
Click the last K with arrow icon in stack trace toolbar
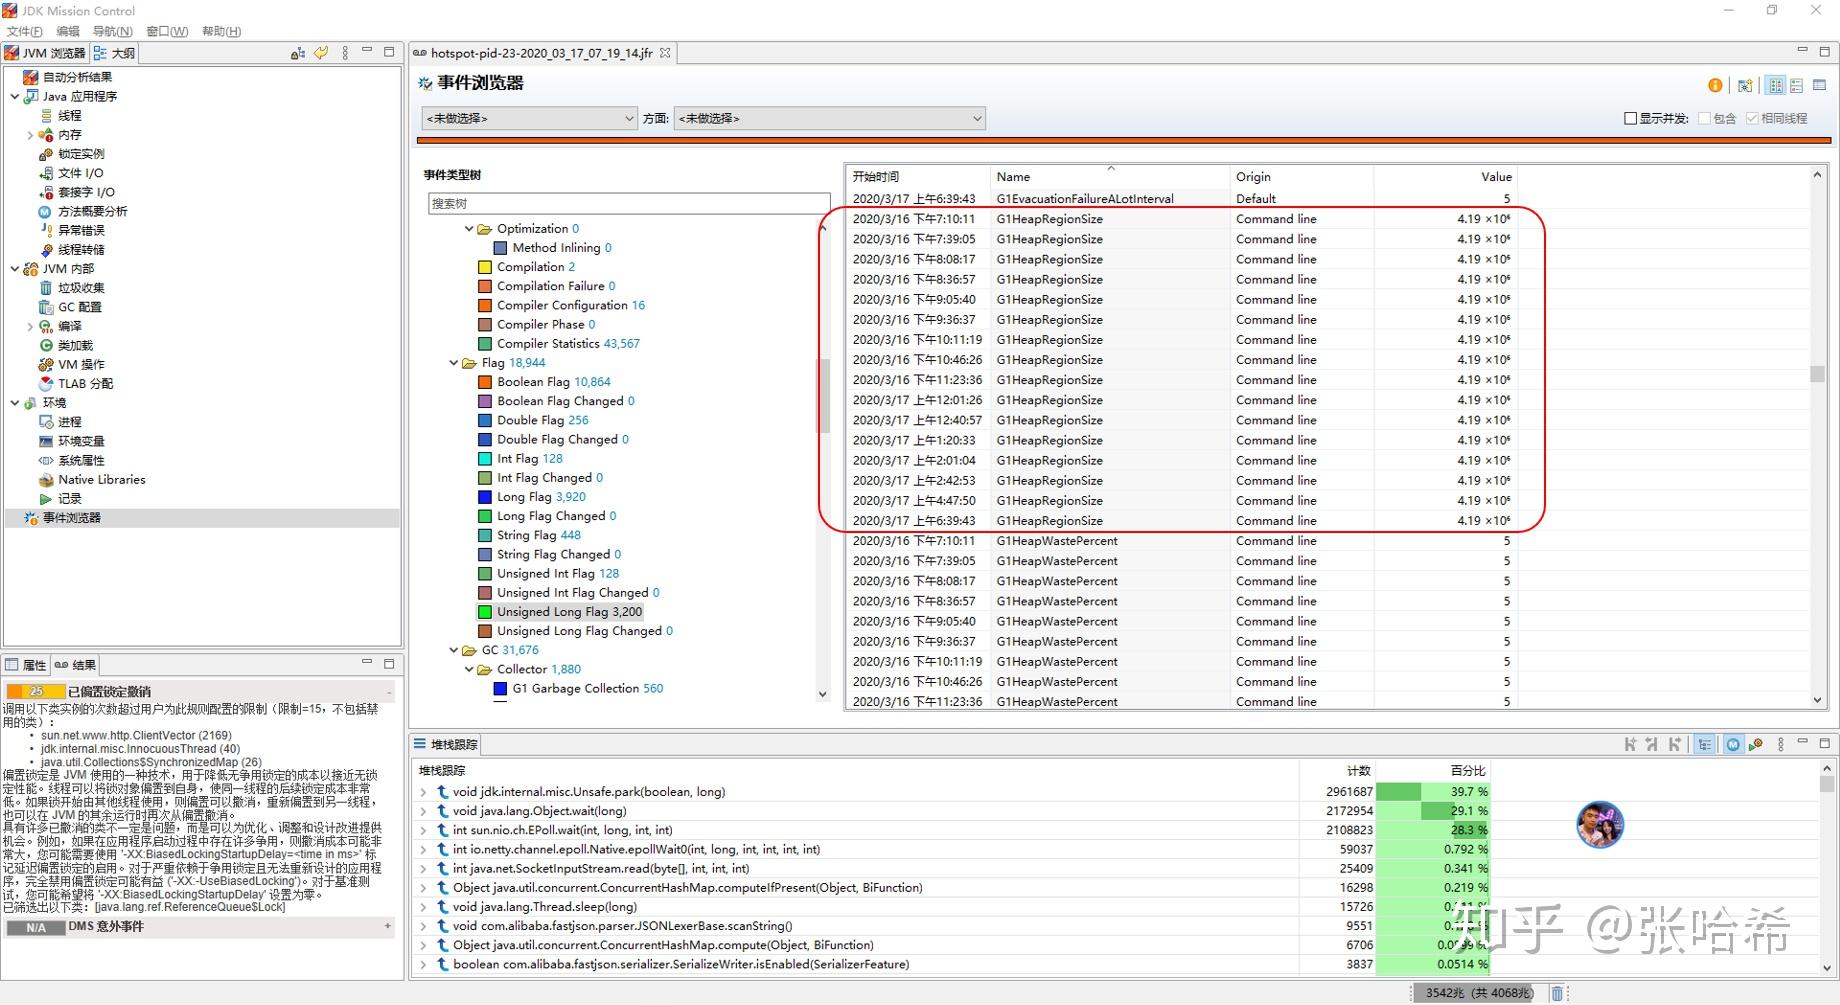click(1675, 744)
